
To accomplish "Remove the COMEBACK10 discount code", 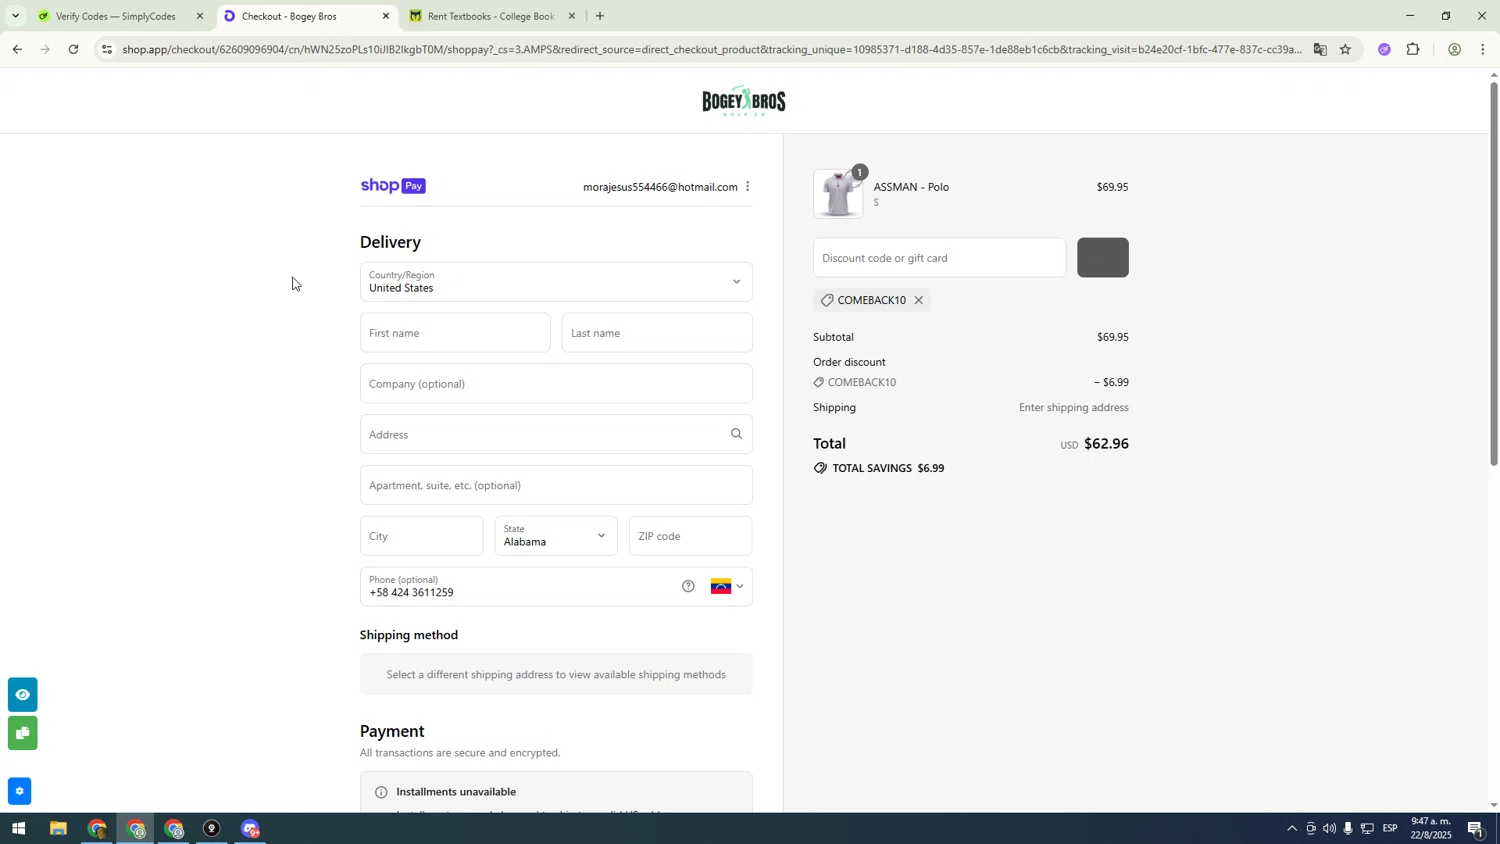I will 918,300.
